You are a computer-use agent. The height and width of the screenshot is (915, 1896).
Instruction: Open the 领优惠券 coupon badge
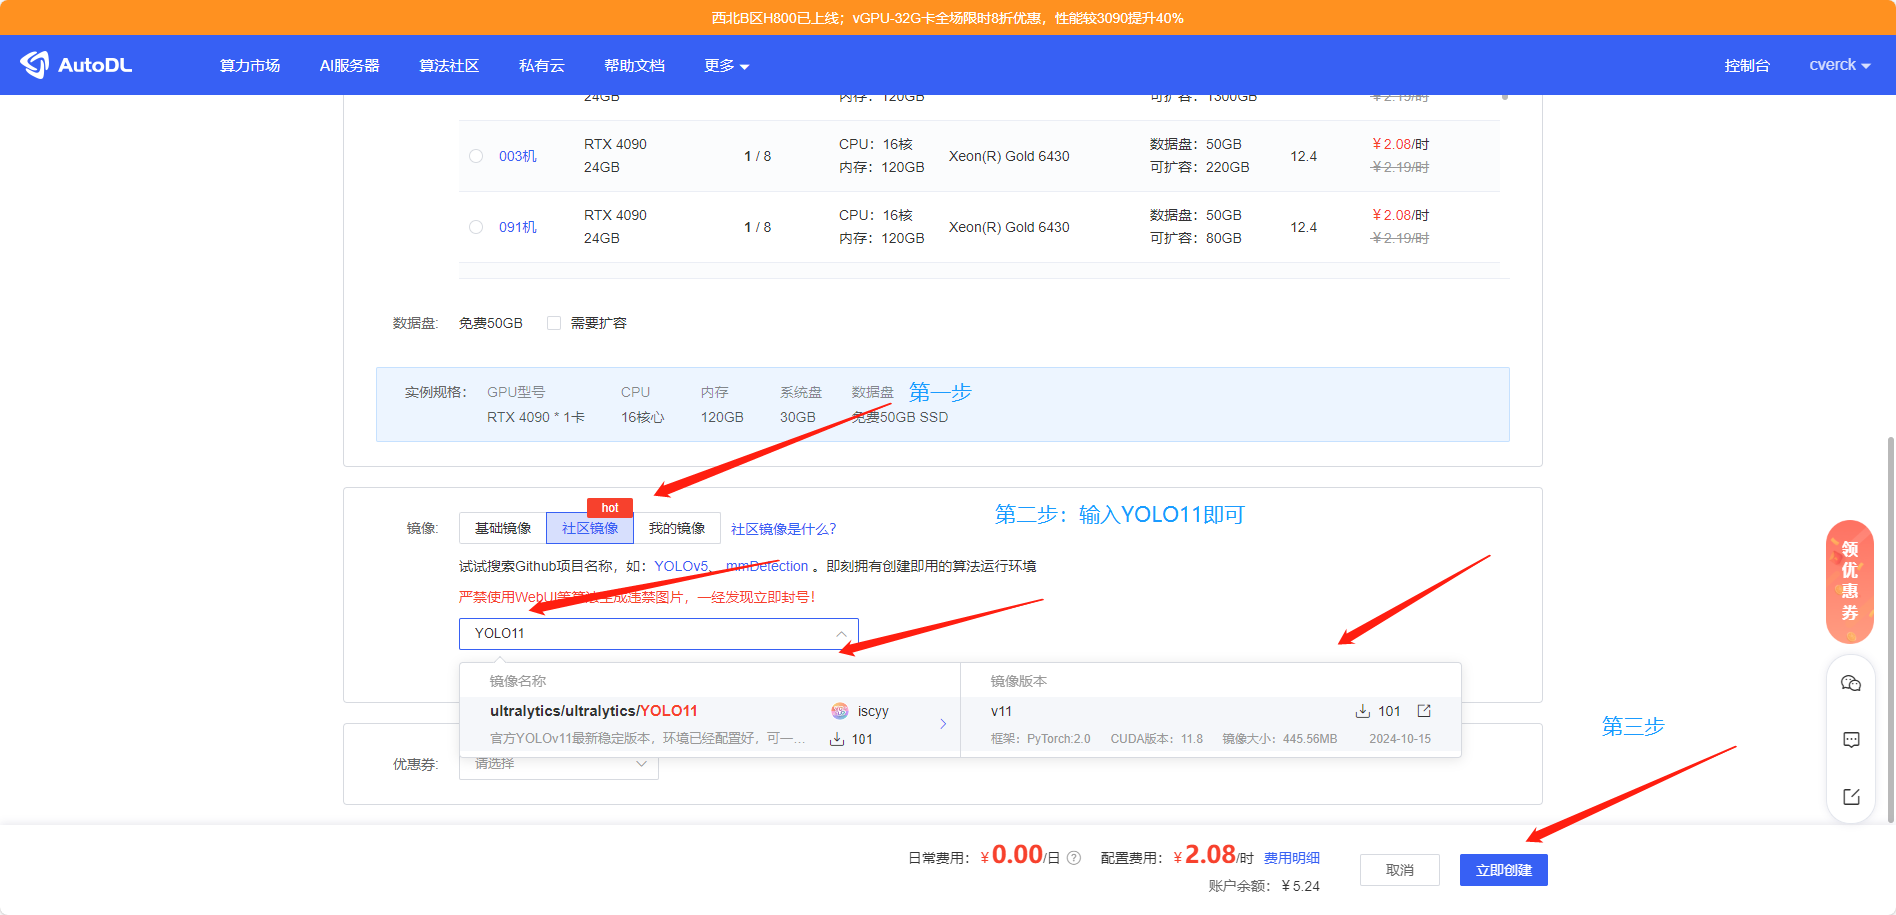point(1850,582)
